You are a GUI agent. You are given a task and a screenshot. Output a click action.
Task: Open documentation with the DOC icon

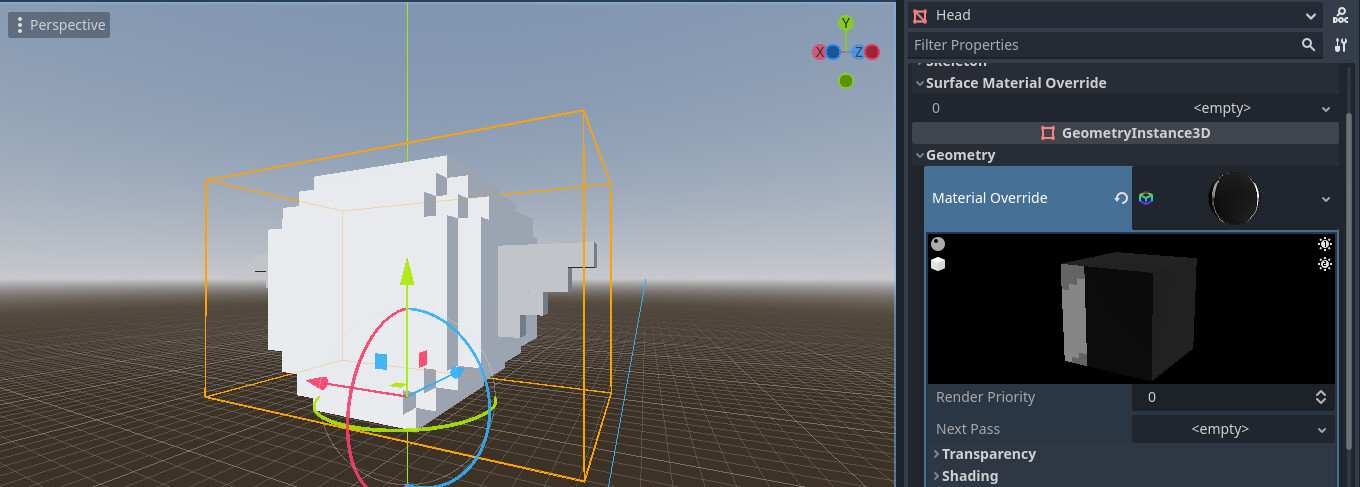pyautogui.click(x=1341, y=15)
